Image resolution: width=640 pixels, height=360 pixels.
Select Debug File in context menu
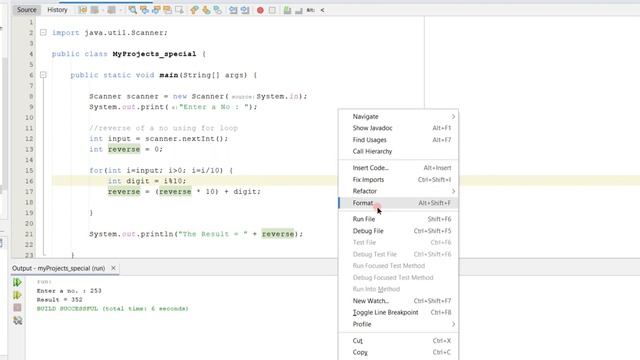[399, 231]
